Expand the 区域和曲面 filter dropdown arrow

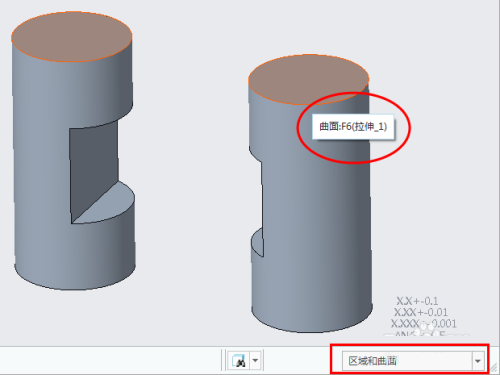pos(478,361)
